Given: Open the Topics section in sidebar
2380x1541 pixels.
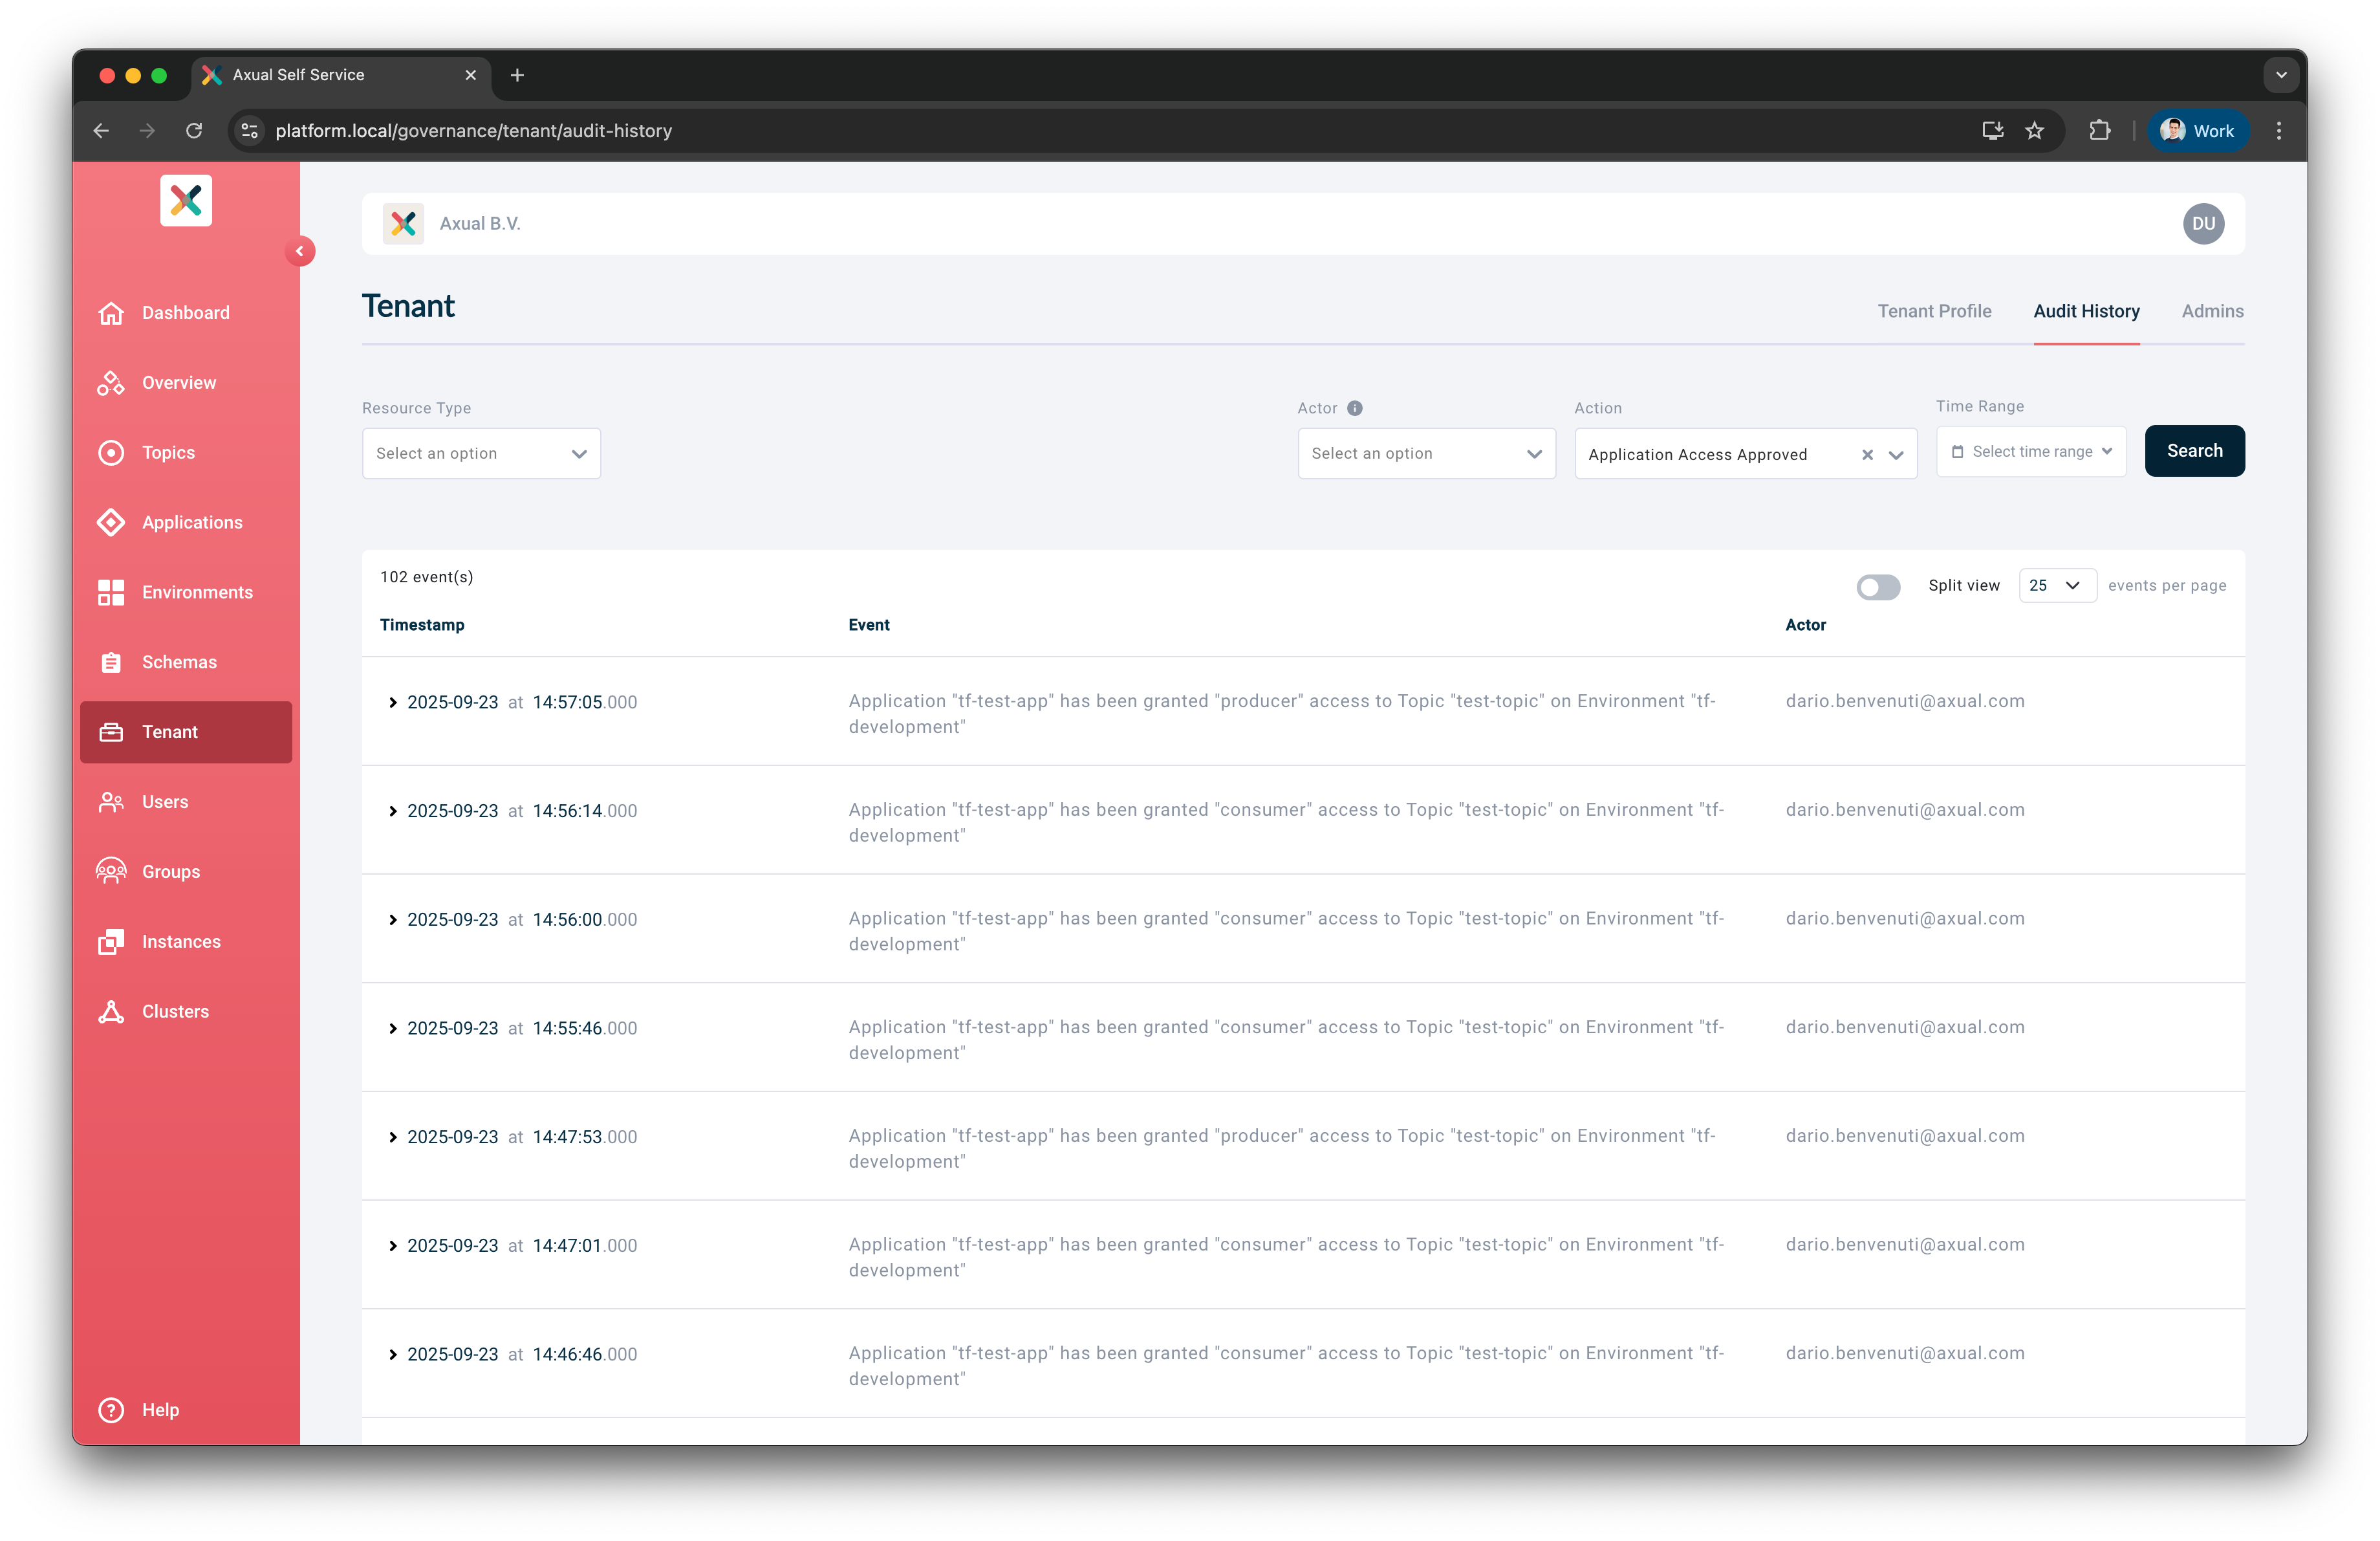Looking at the screenshot, I should [168, 452].
